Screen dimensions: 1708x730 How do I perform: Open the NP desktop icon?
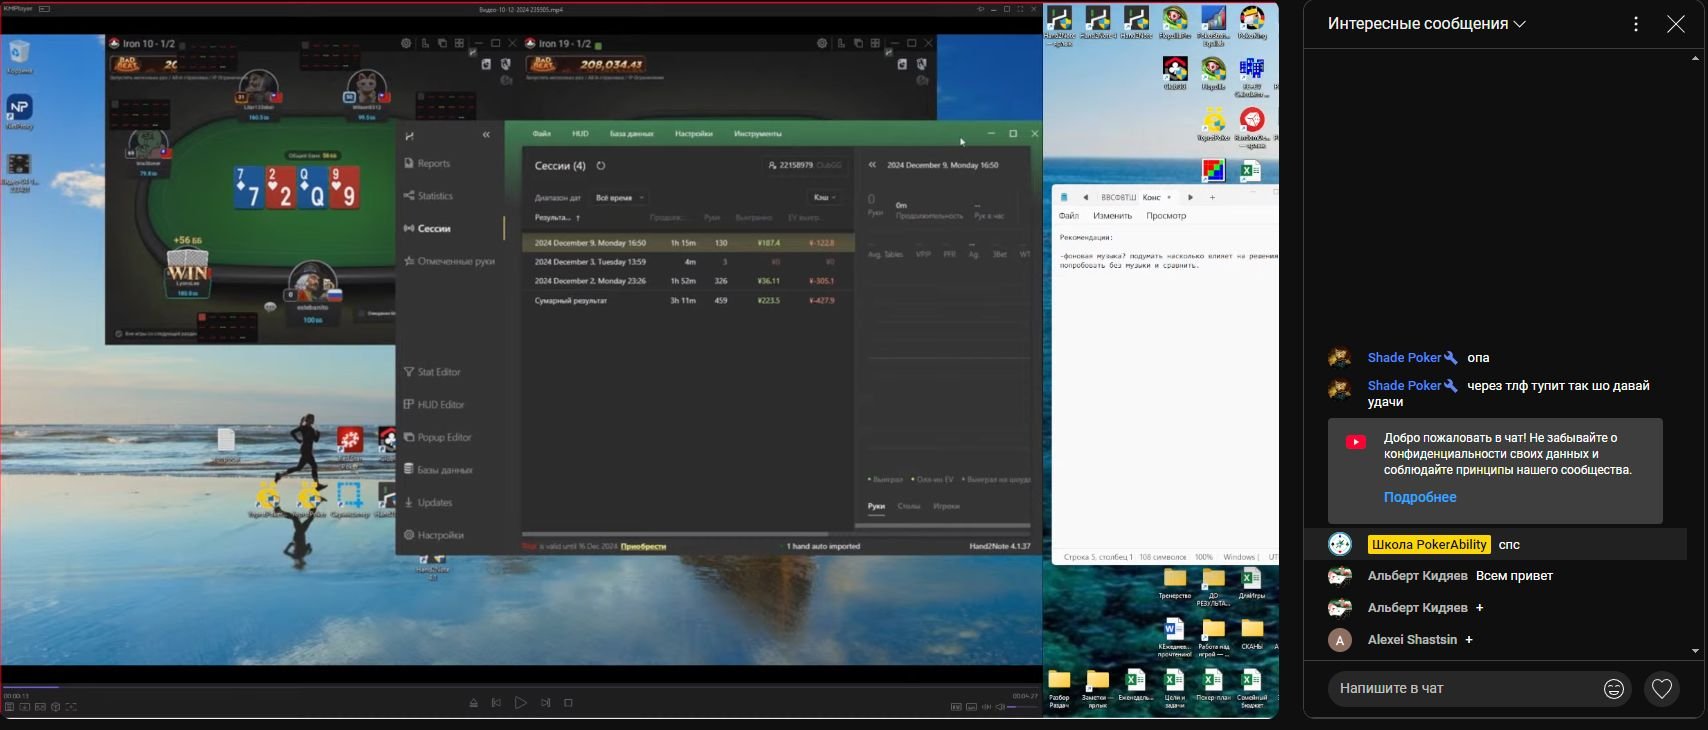click(x=19, y=111)
